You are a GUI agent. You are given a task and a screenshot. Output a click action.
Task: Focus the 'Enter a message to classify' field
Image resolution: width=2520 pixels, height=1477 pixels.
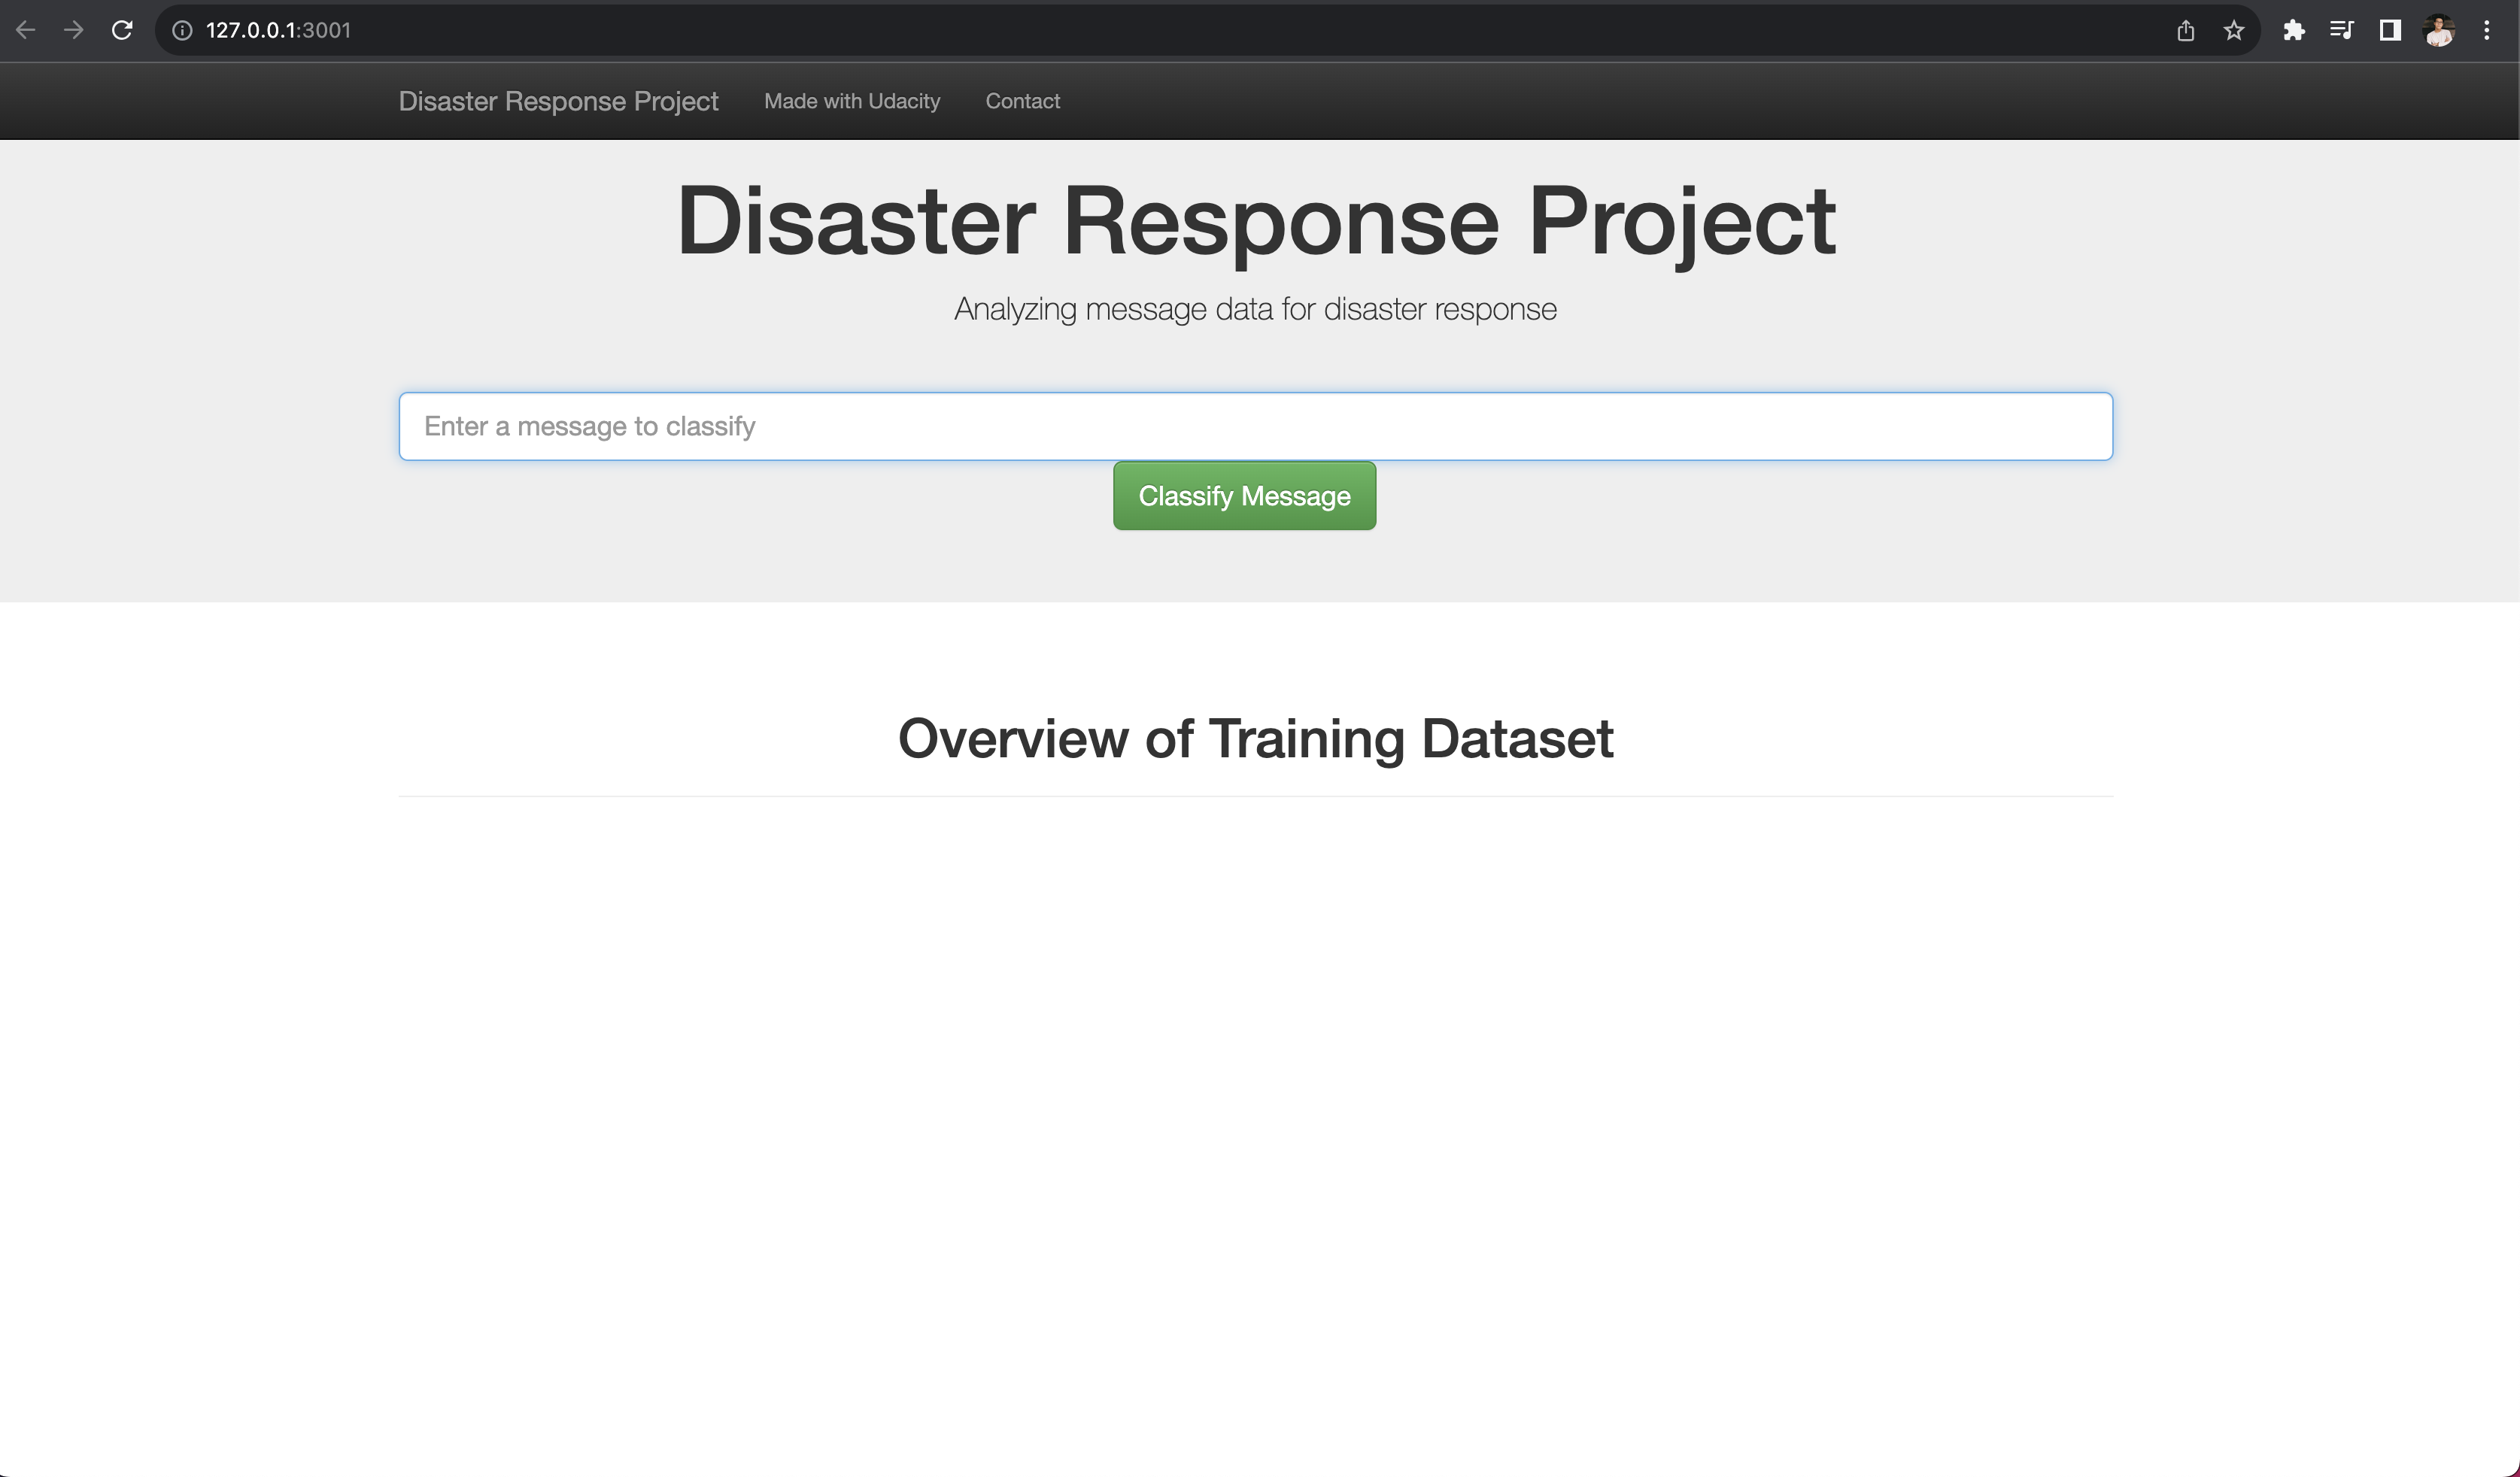(x=1255, y=426)
